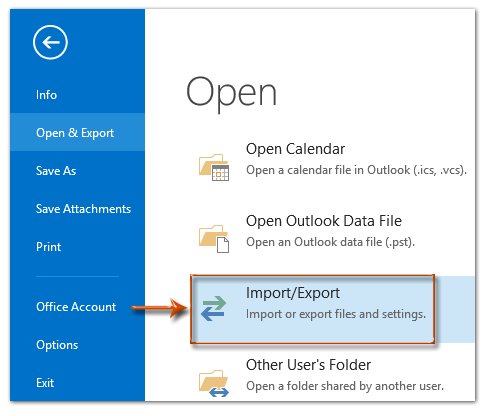Click the Other User's Folder title
Screen dimensions: 483x416
308,365
